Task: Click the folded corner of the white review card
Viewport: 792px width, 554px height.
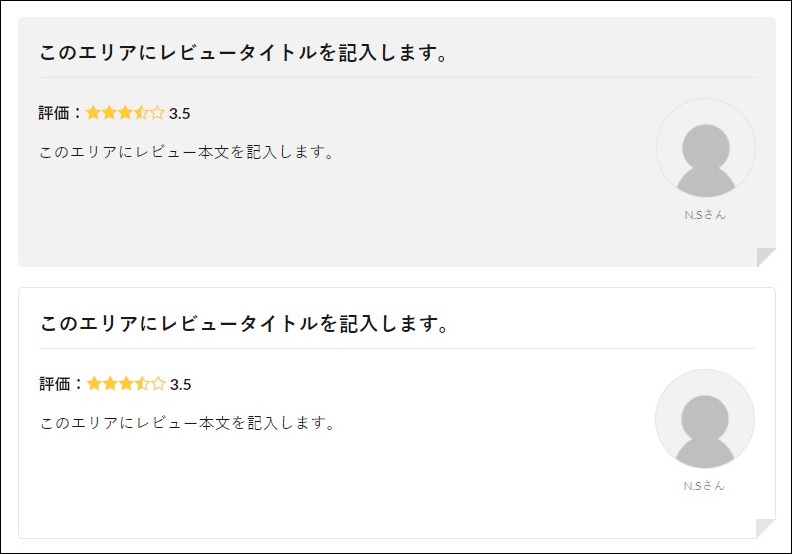Action: coord(766,529)
